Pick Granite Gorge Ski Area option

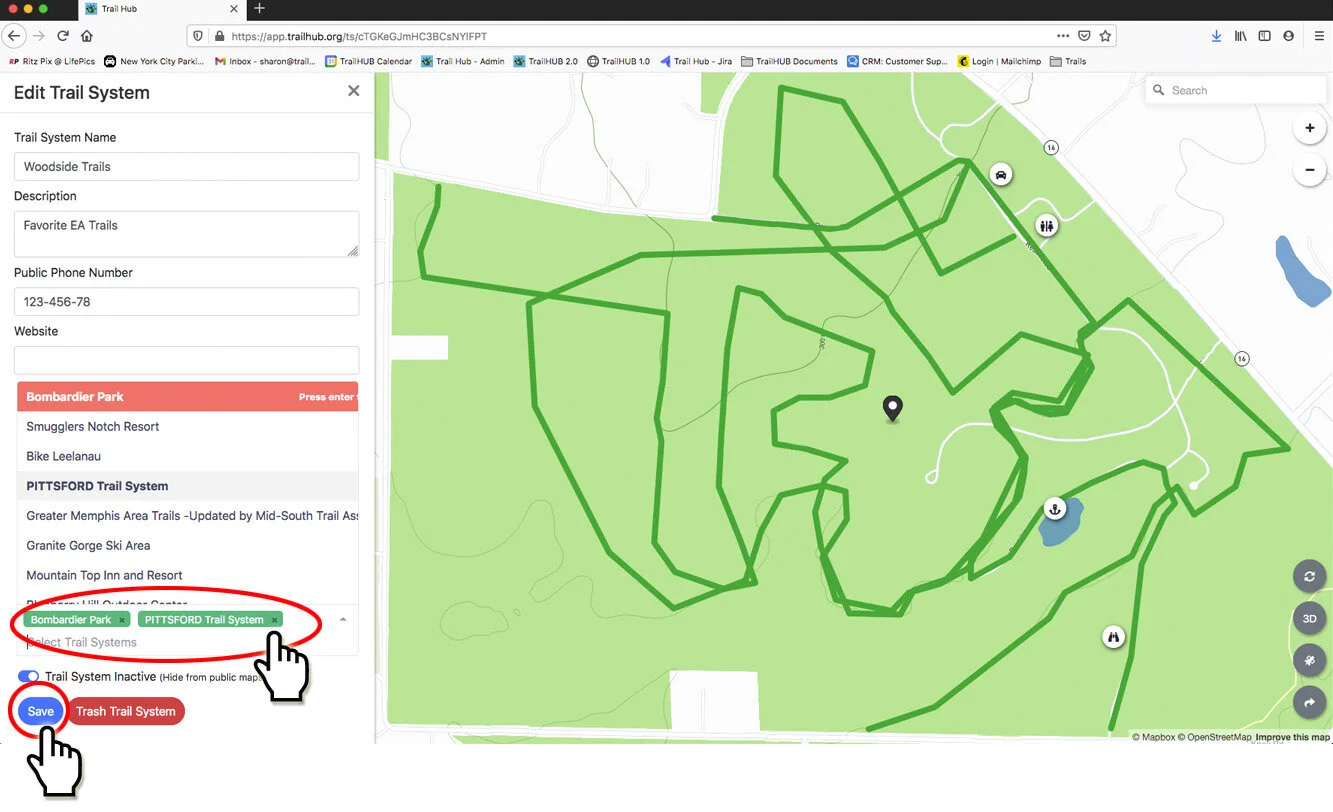(187, 546)
